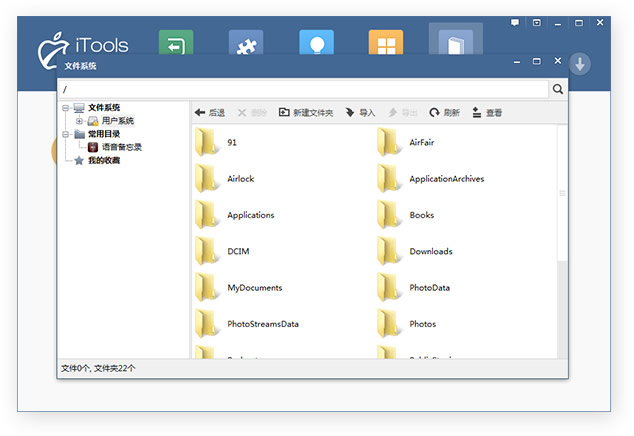Click the 导入 import button
Screen dimensions: 634x436
coord(360,112)
